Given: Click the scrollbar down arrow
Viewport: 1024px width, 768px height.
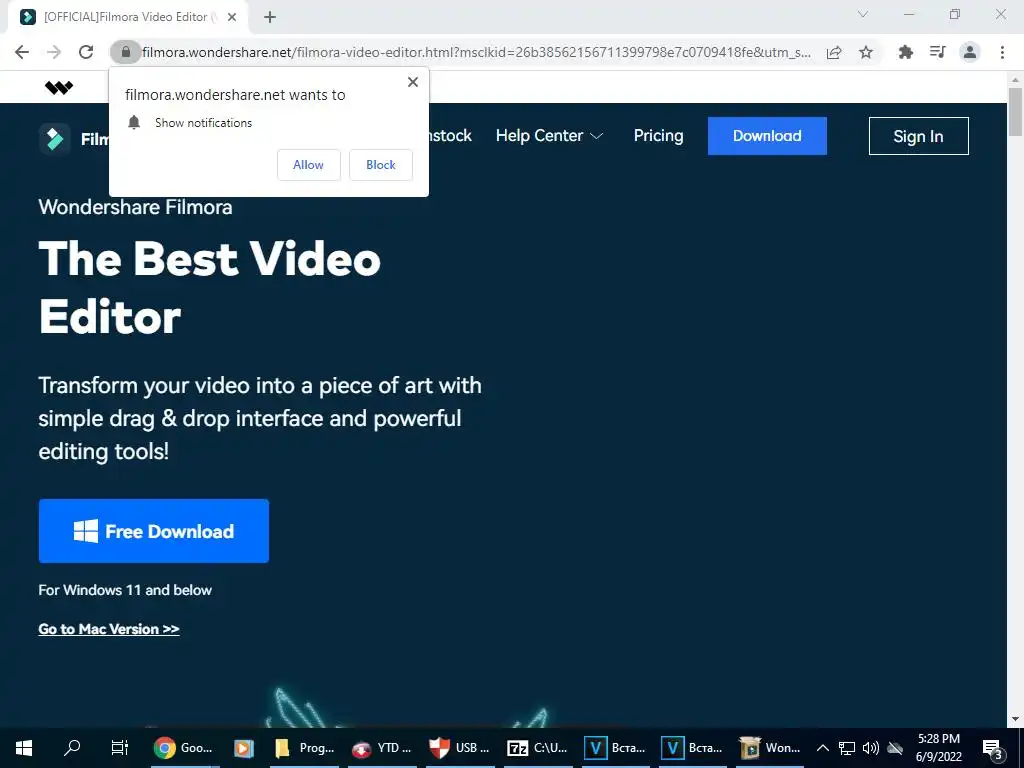Looking at the screenshot, I should click(1015, 719).
